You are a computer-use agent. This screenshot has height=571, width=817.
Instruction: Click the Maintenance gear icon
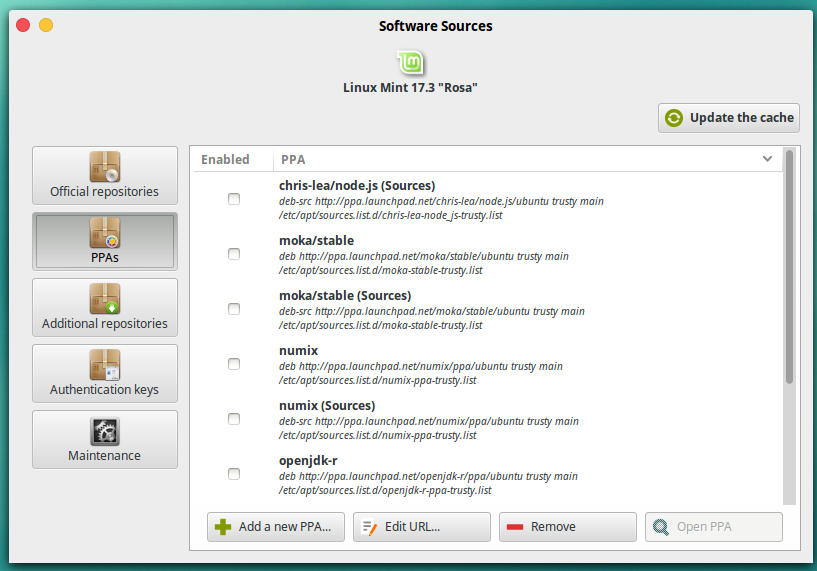pyautogui.click(x=105, y=431)
